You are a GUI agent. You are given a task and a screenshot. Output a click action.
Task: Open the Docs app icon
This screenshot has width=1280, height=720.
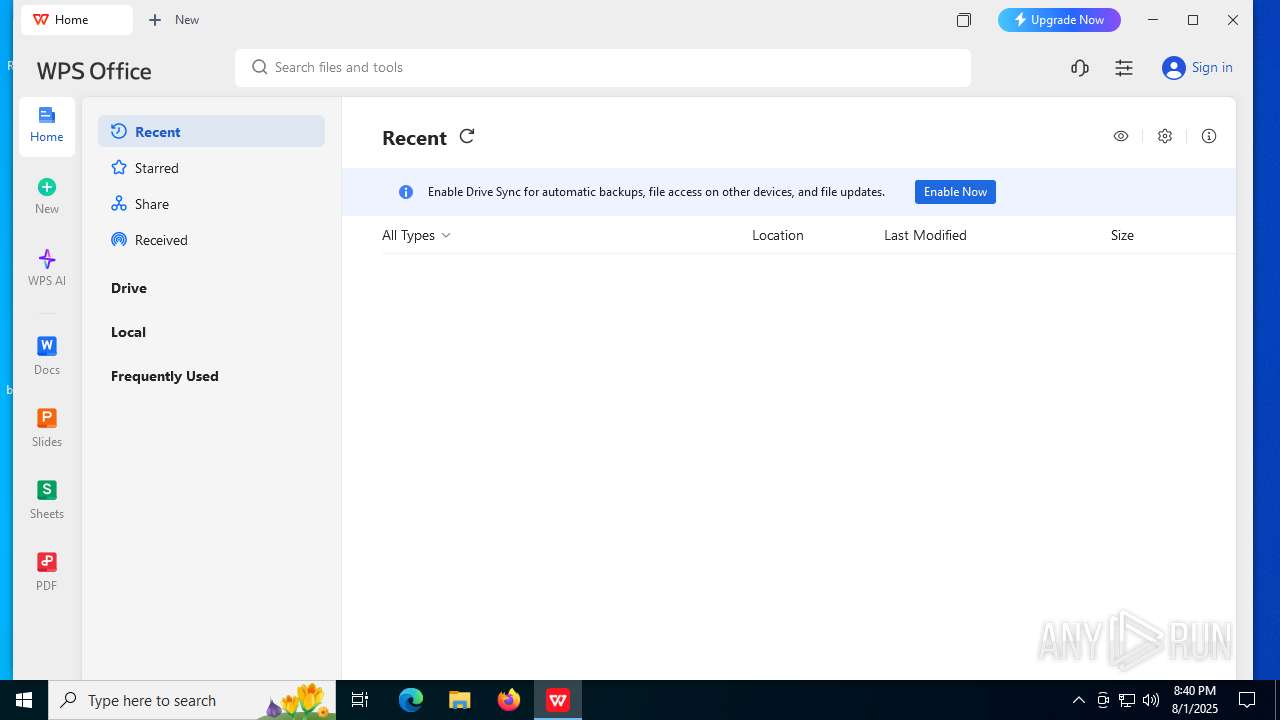(x=46, y=346)
